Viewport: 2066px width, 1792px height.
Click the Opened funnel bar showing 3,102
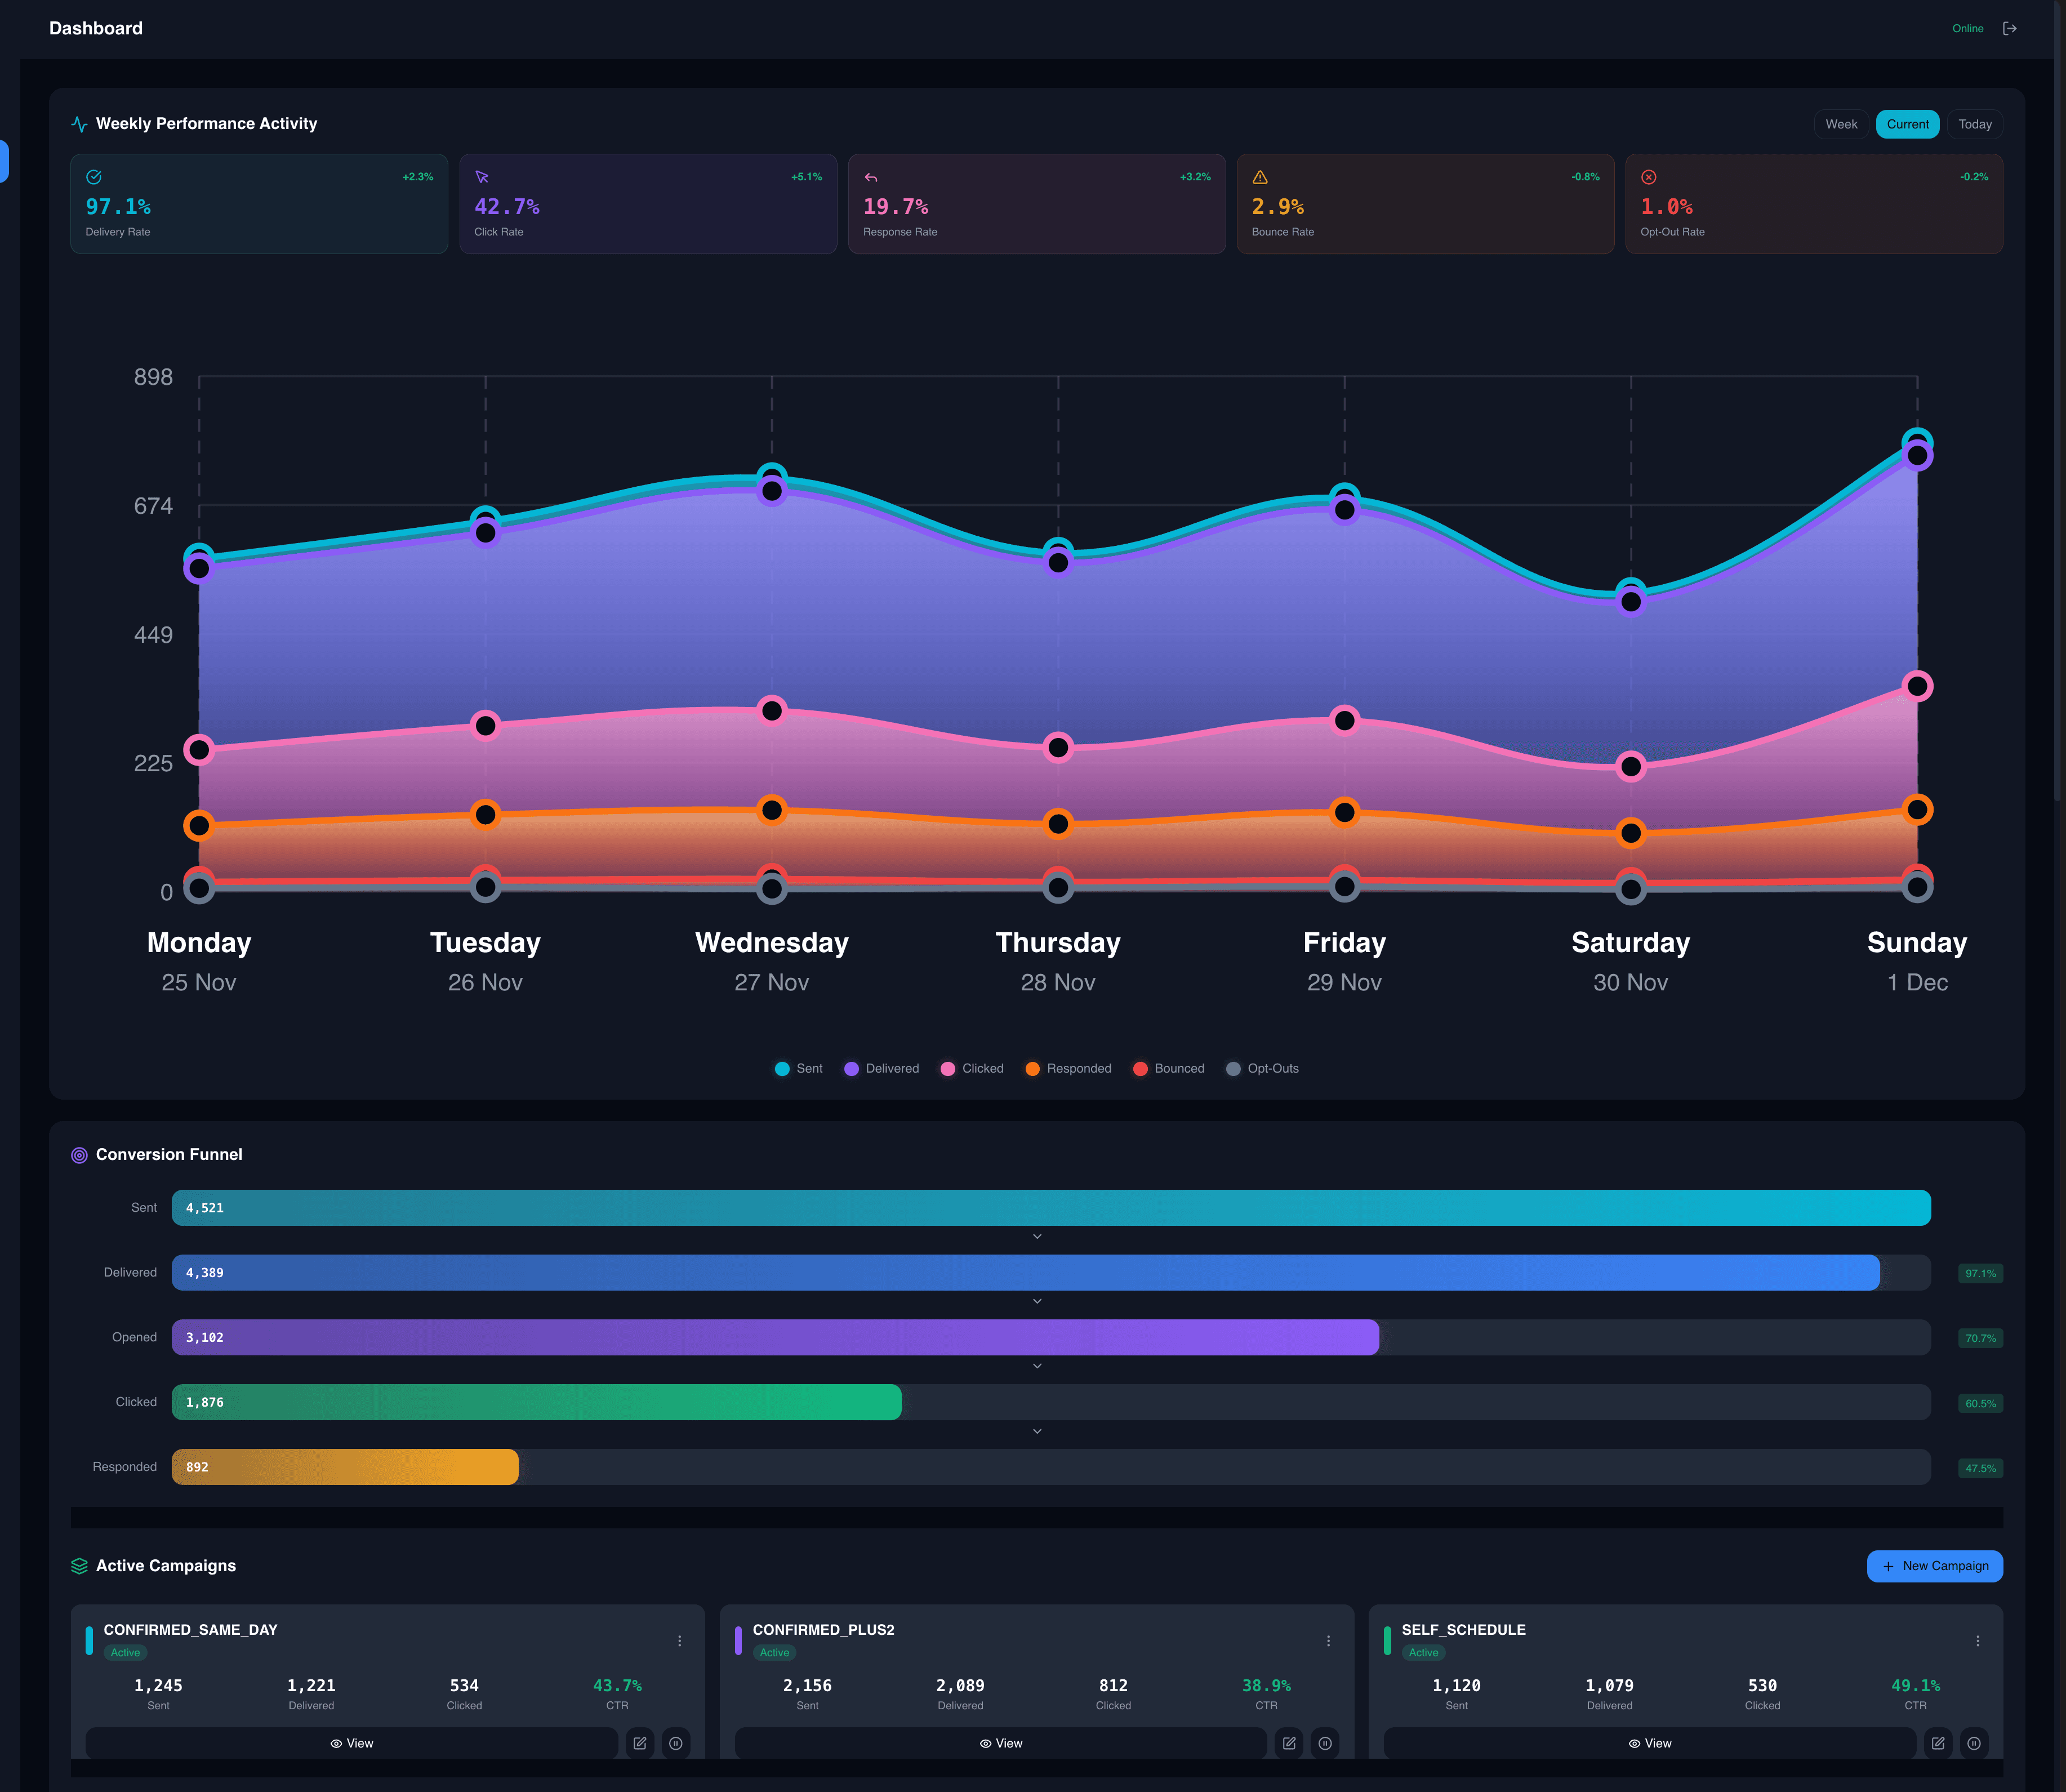[x=775, y=1338]
